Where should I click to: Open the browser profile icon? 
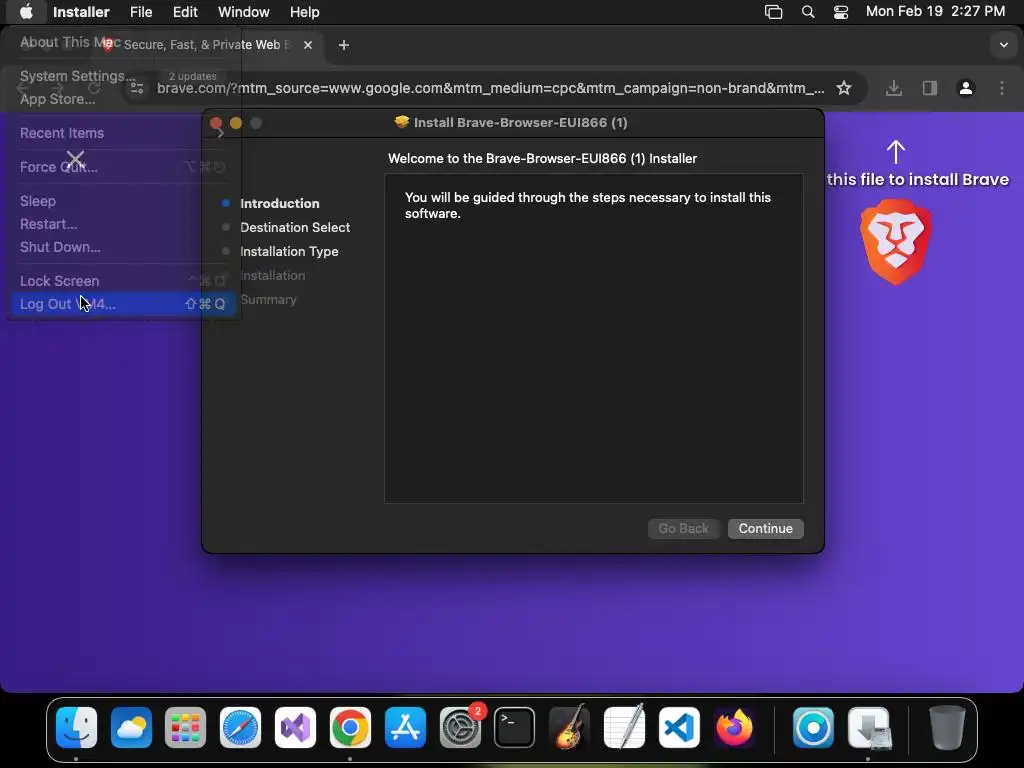[966, 88]
